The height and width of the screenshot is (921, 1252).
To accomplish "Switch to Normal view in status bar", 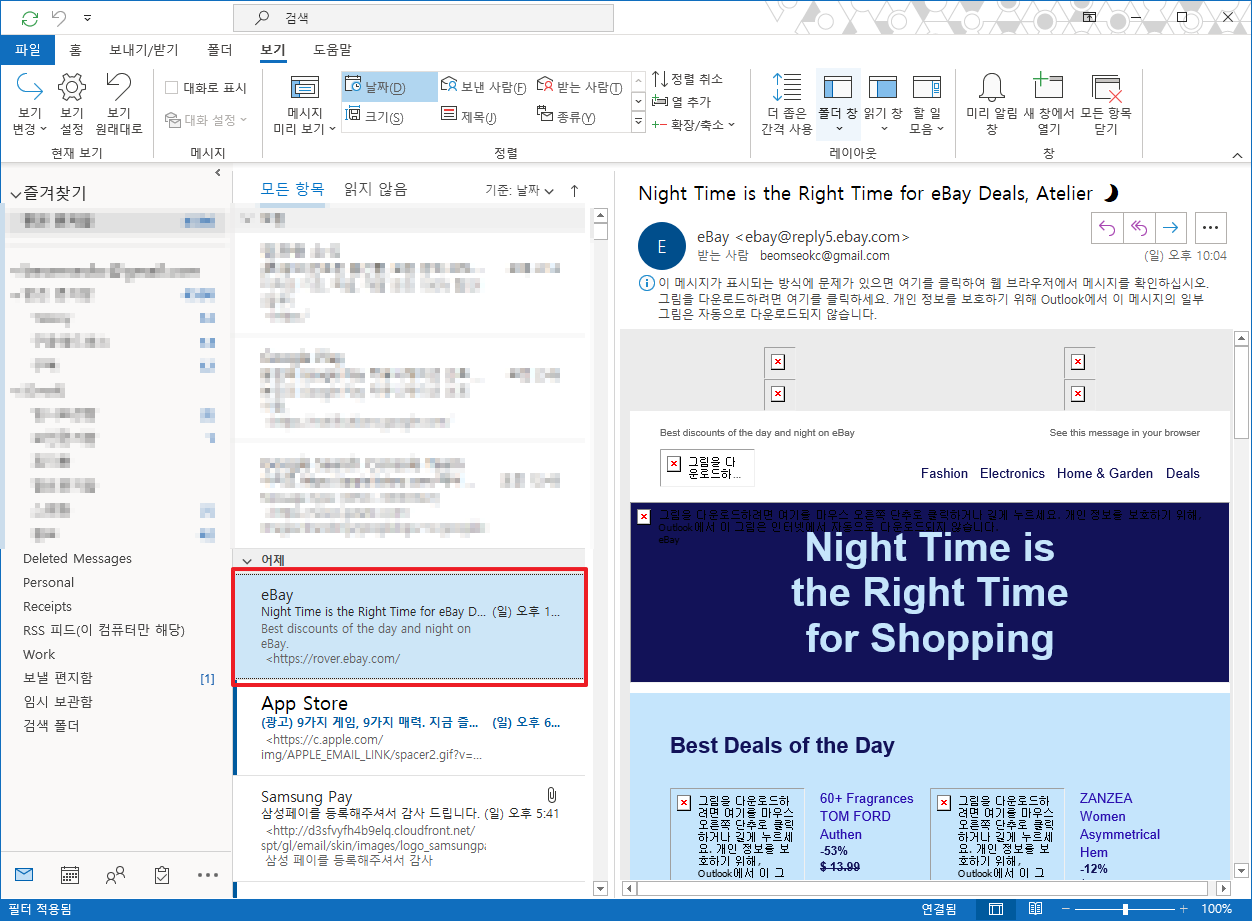I will (996, 909).
